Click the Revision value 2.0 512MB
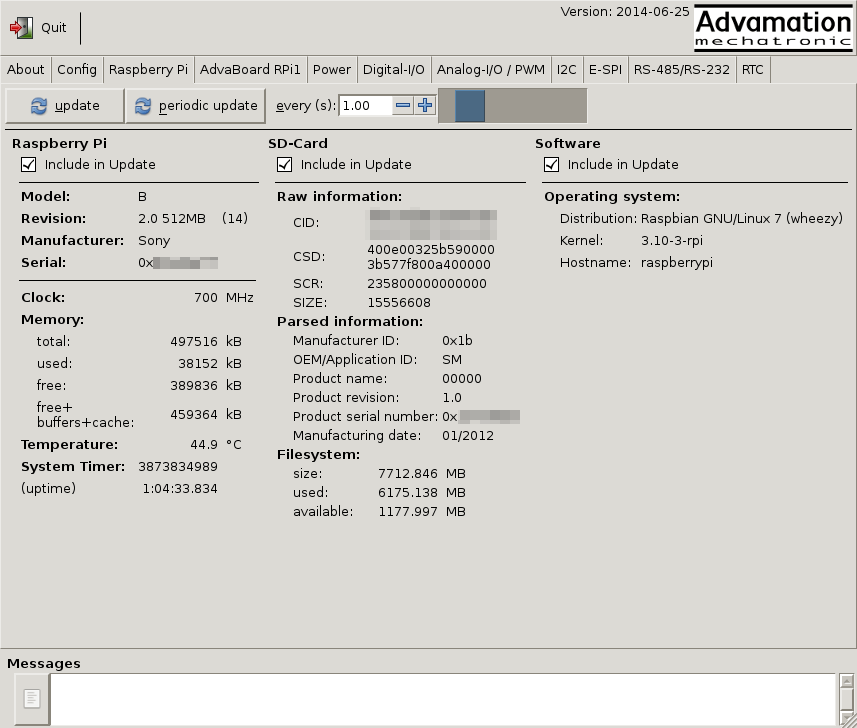Viewport: 857px width, 728px height. (x=172, y=219)
